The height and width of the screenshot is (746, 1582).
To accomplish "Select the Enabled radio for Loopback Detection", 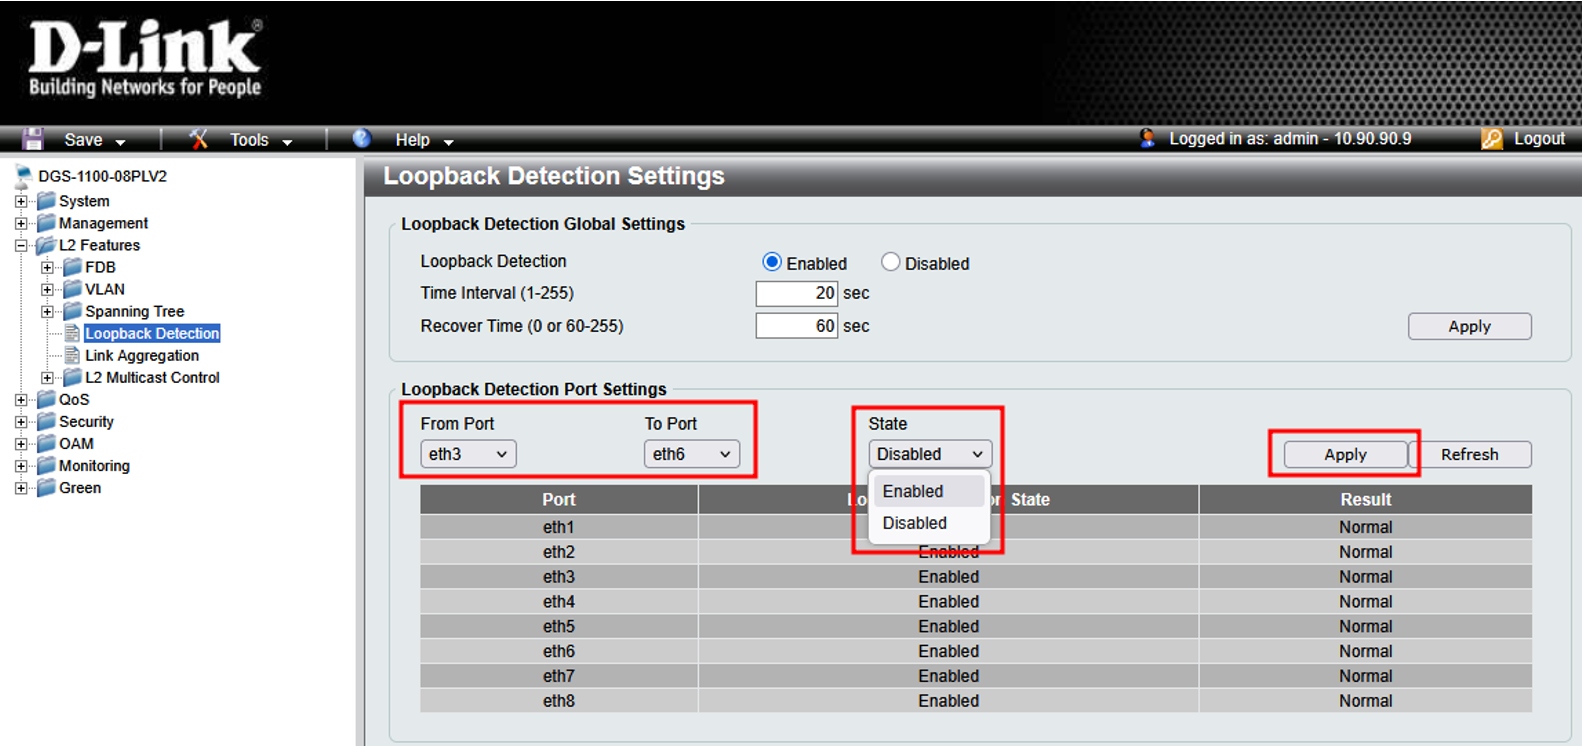I will [772, 262].
